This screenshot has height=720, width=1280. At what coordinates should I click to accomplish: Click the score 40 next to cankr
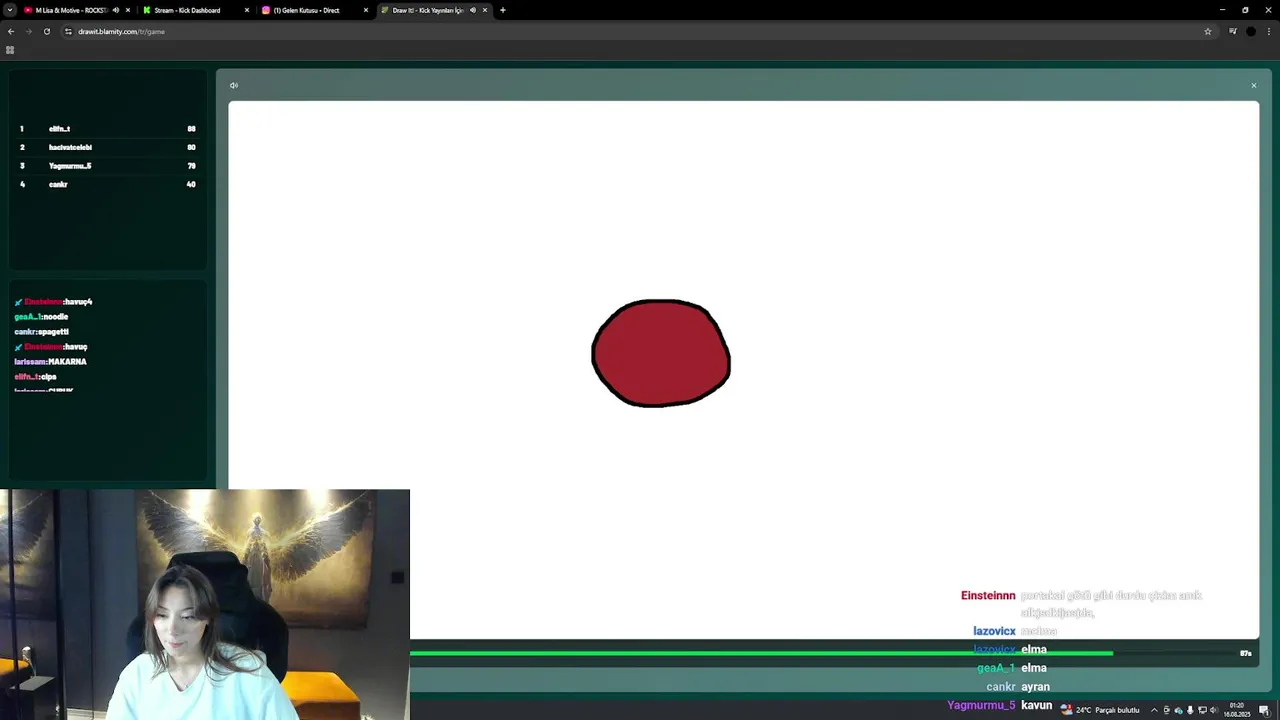tap(191, 184)
